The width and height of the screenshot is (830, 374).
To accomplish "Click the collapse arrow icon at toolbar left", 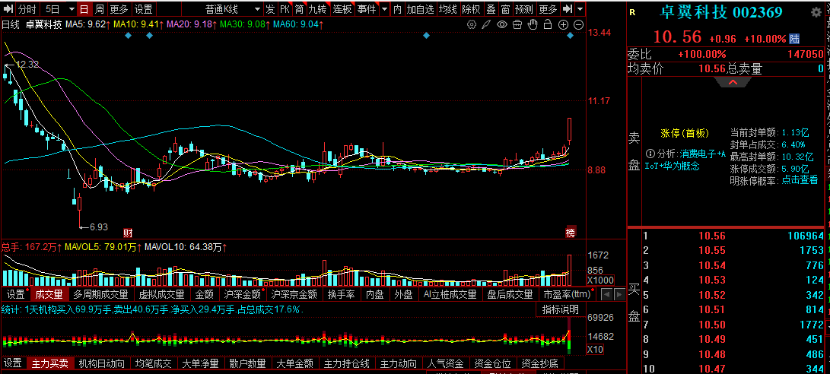I will (x=8, y=9).
